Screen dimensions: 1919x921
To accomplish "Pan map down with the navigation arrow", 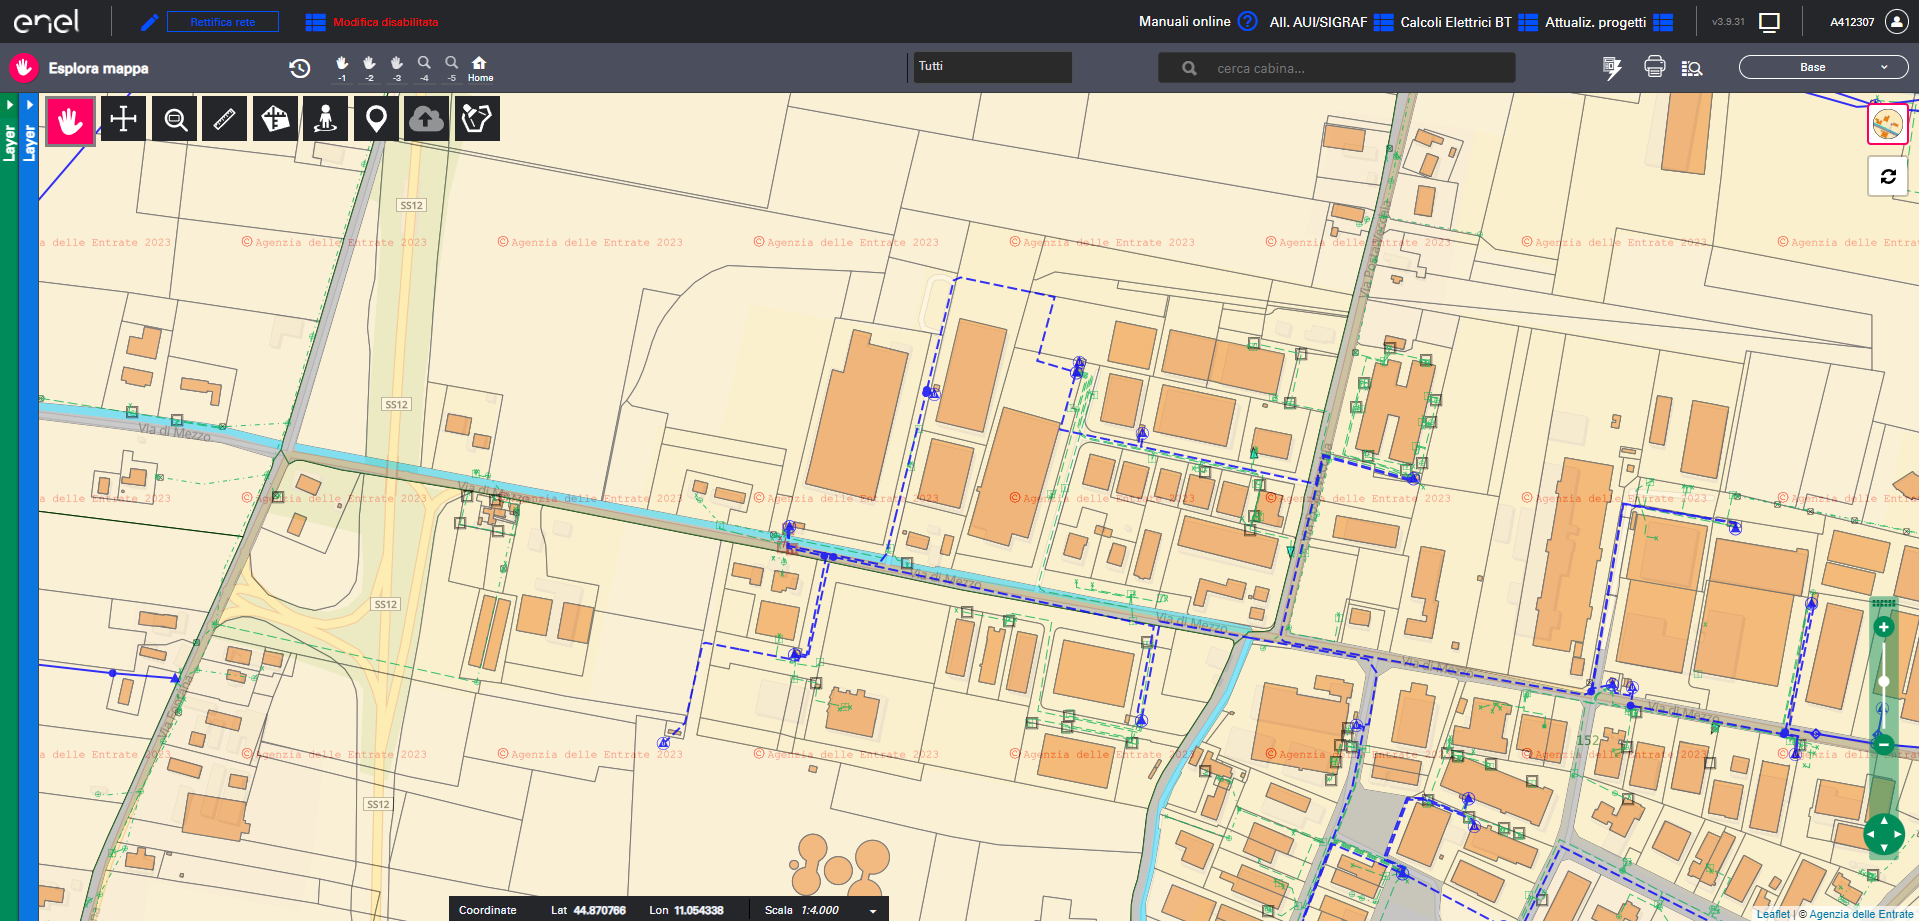I will 1884,848.
